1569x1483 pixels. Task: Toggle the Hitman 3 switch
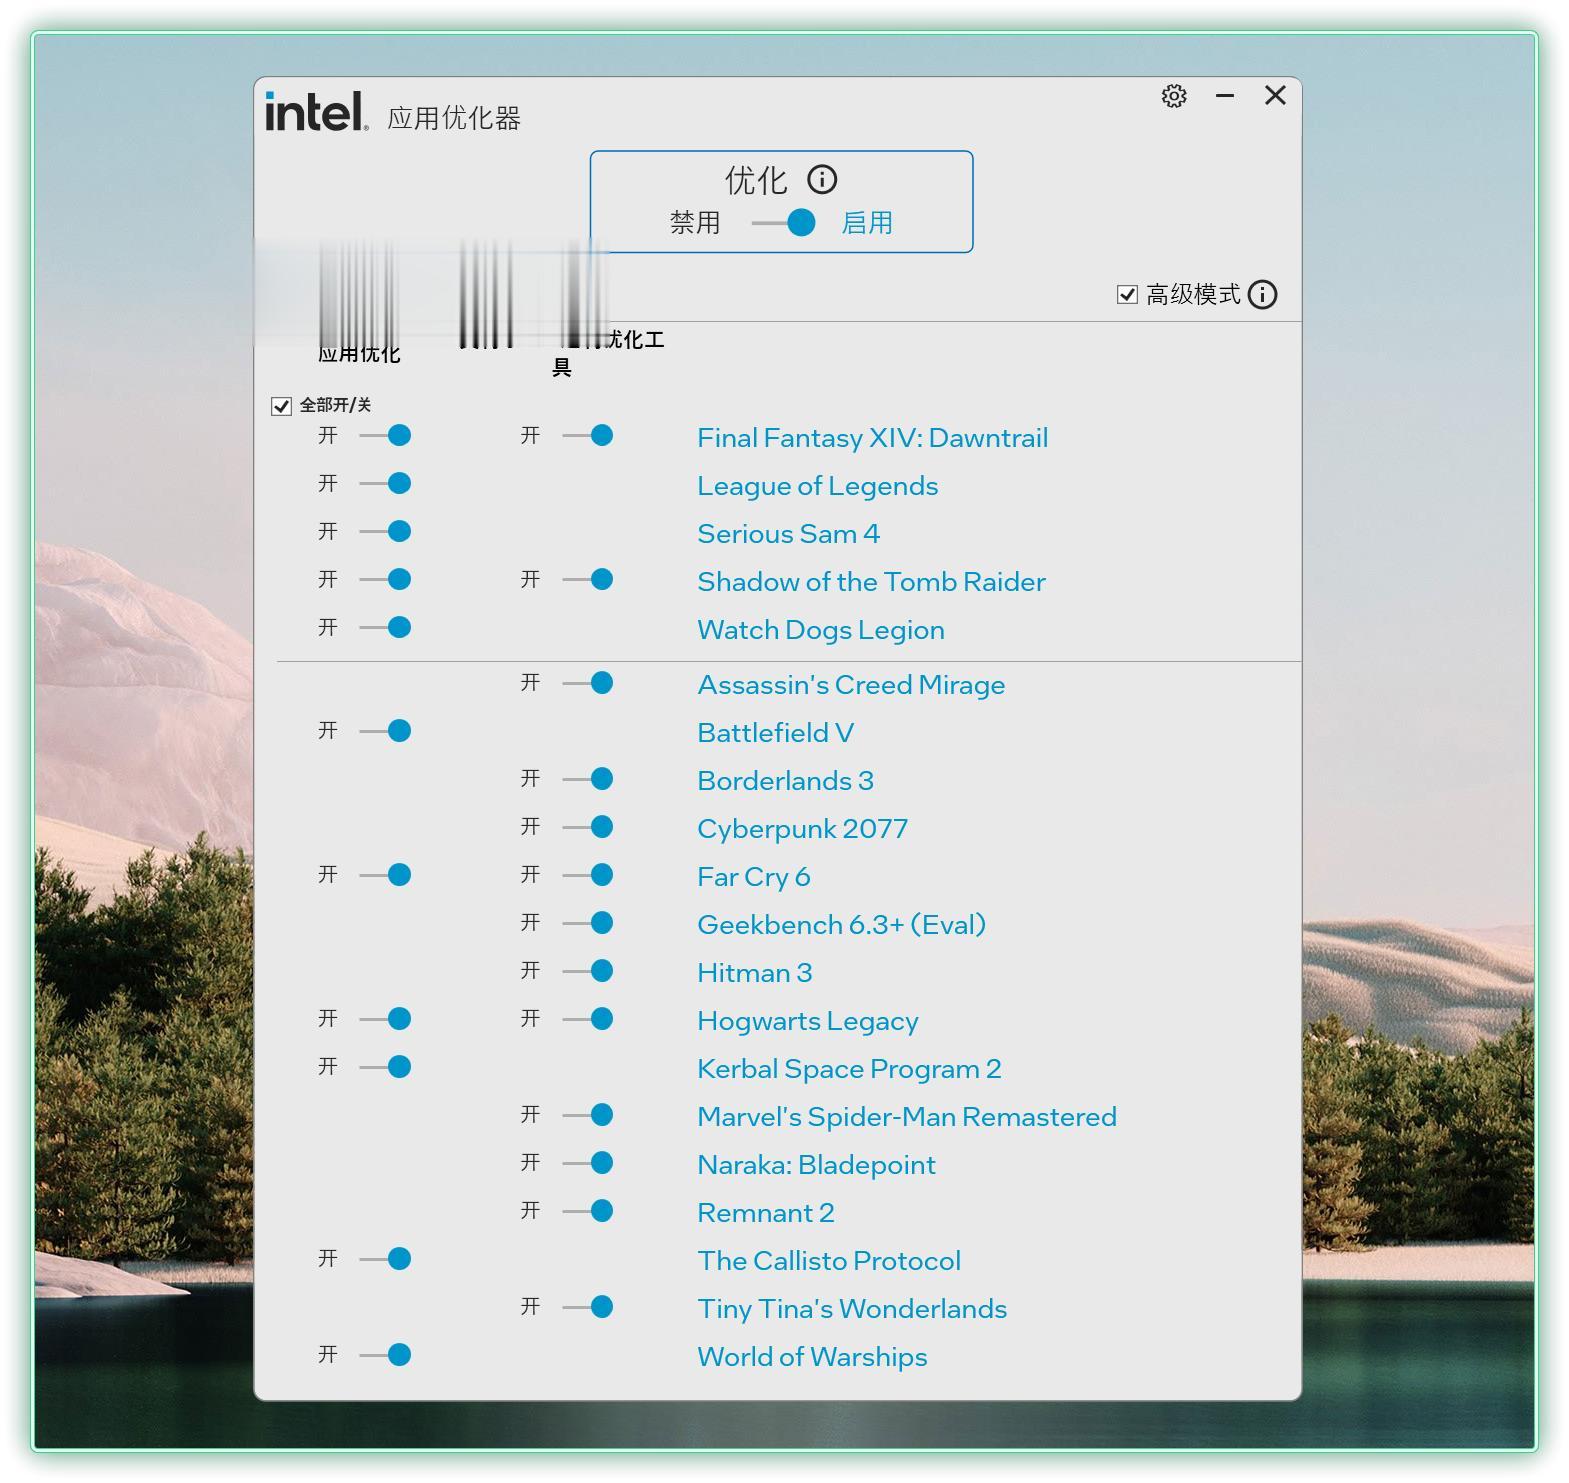[x=588, y=971]
